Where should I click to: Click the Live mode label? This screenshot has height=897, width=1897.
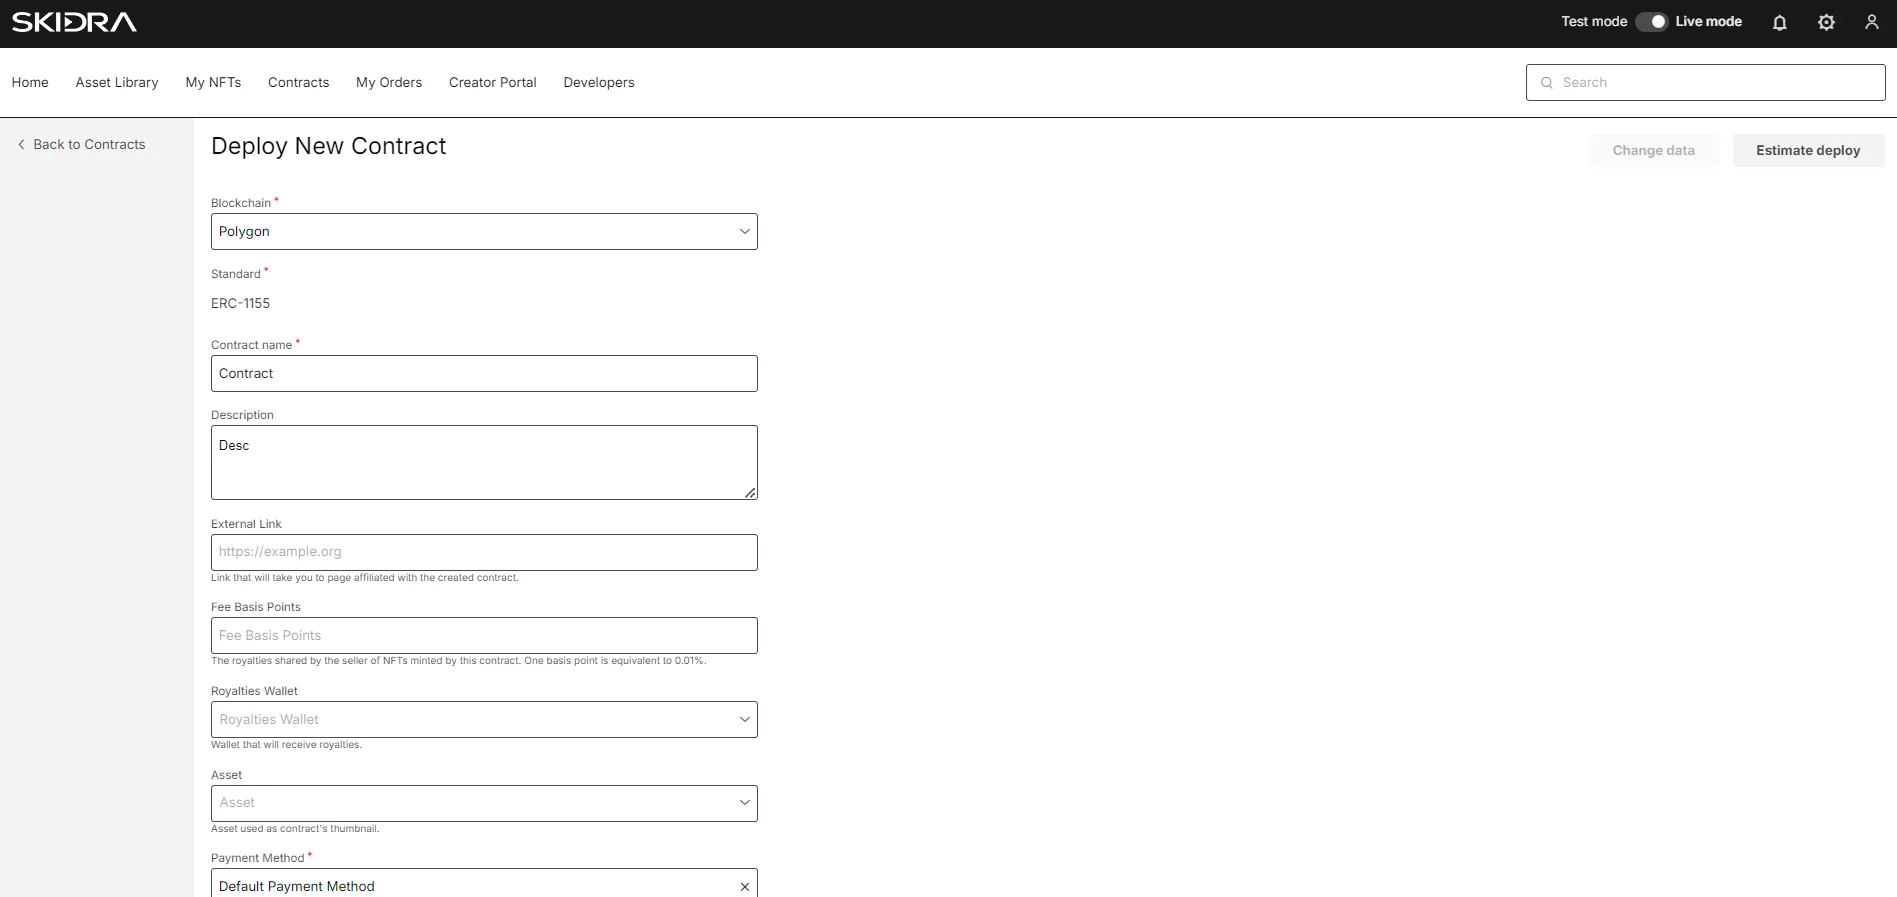pyautogui.click(x=1709, y=22)
